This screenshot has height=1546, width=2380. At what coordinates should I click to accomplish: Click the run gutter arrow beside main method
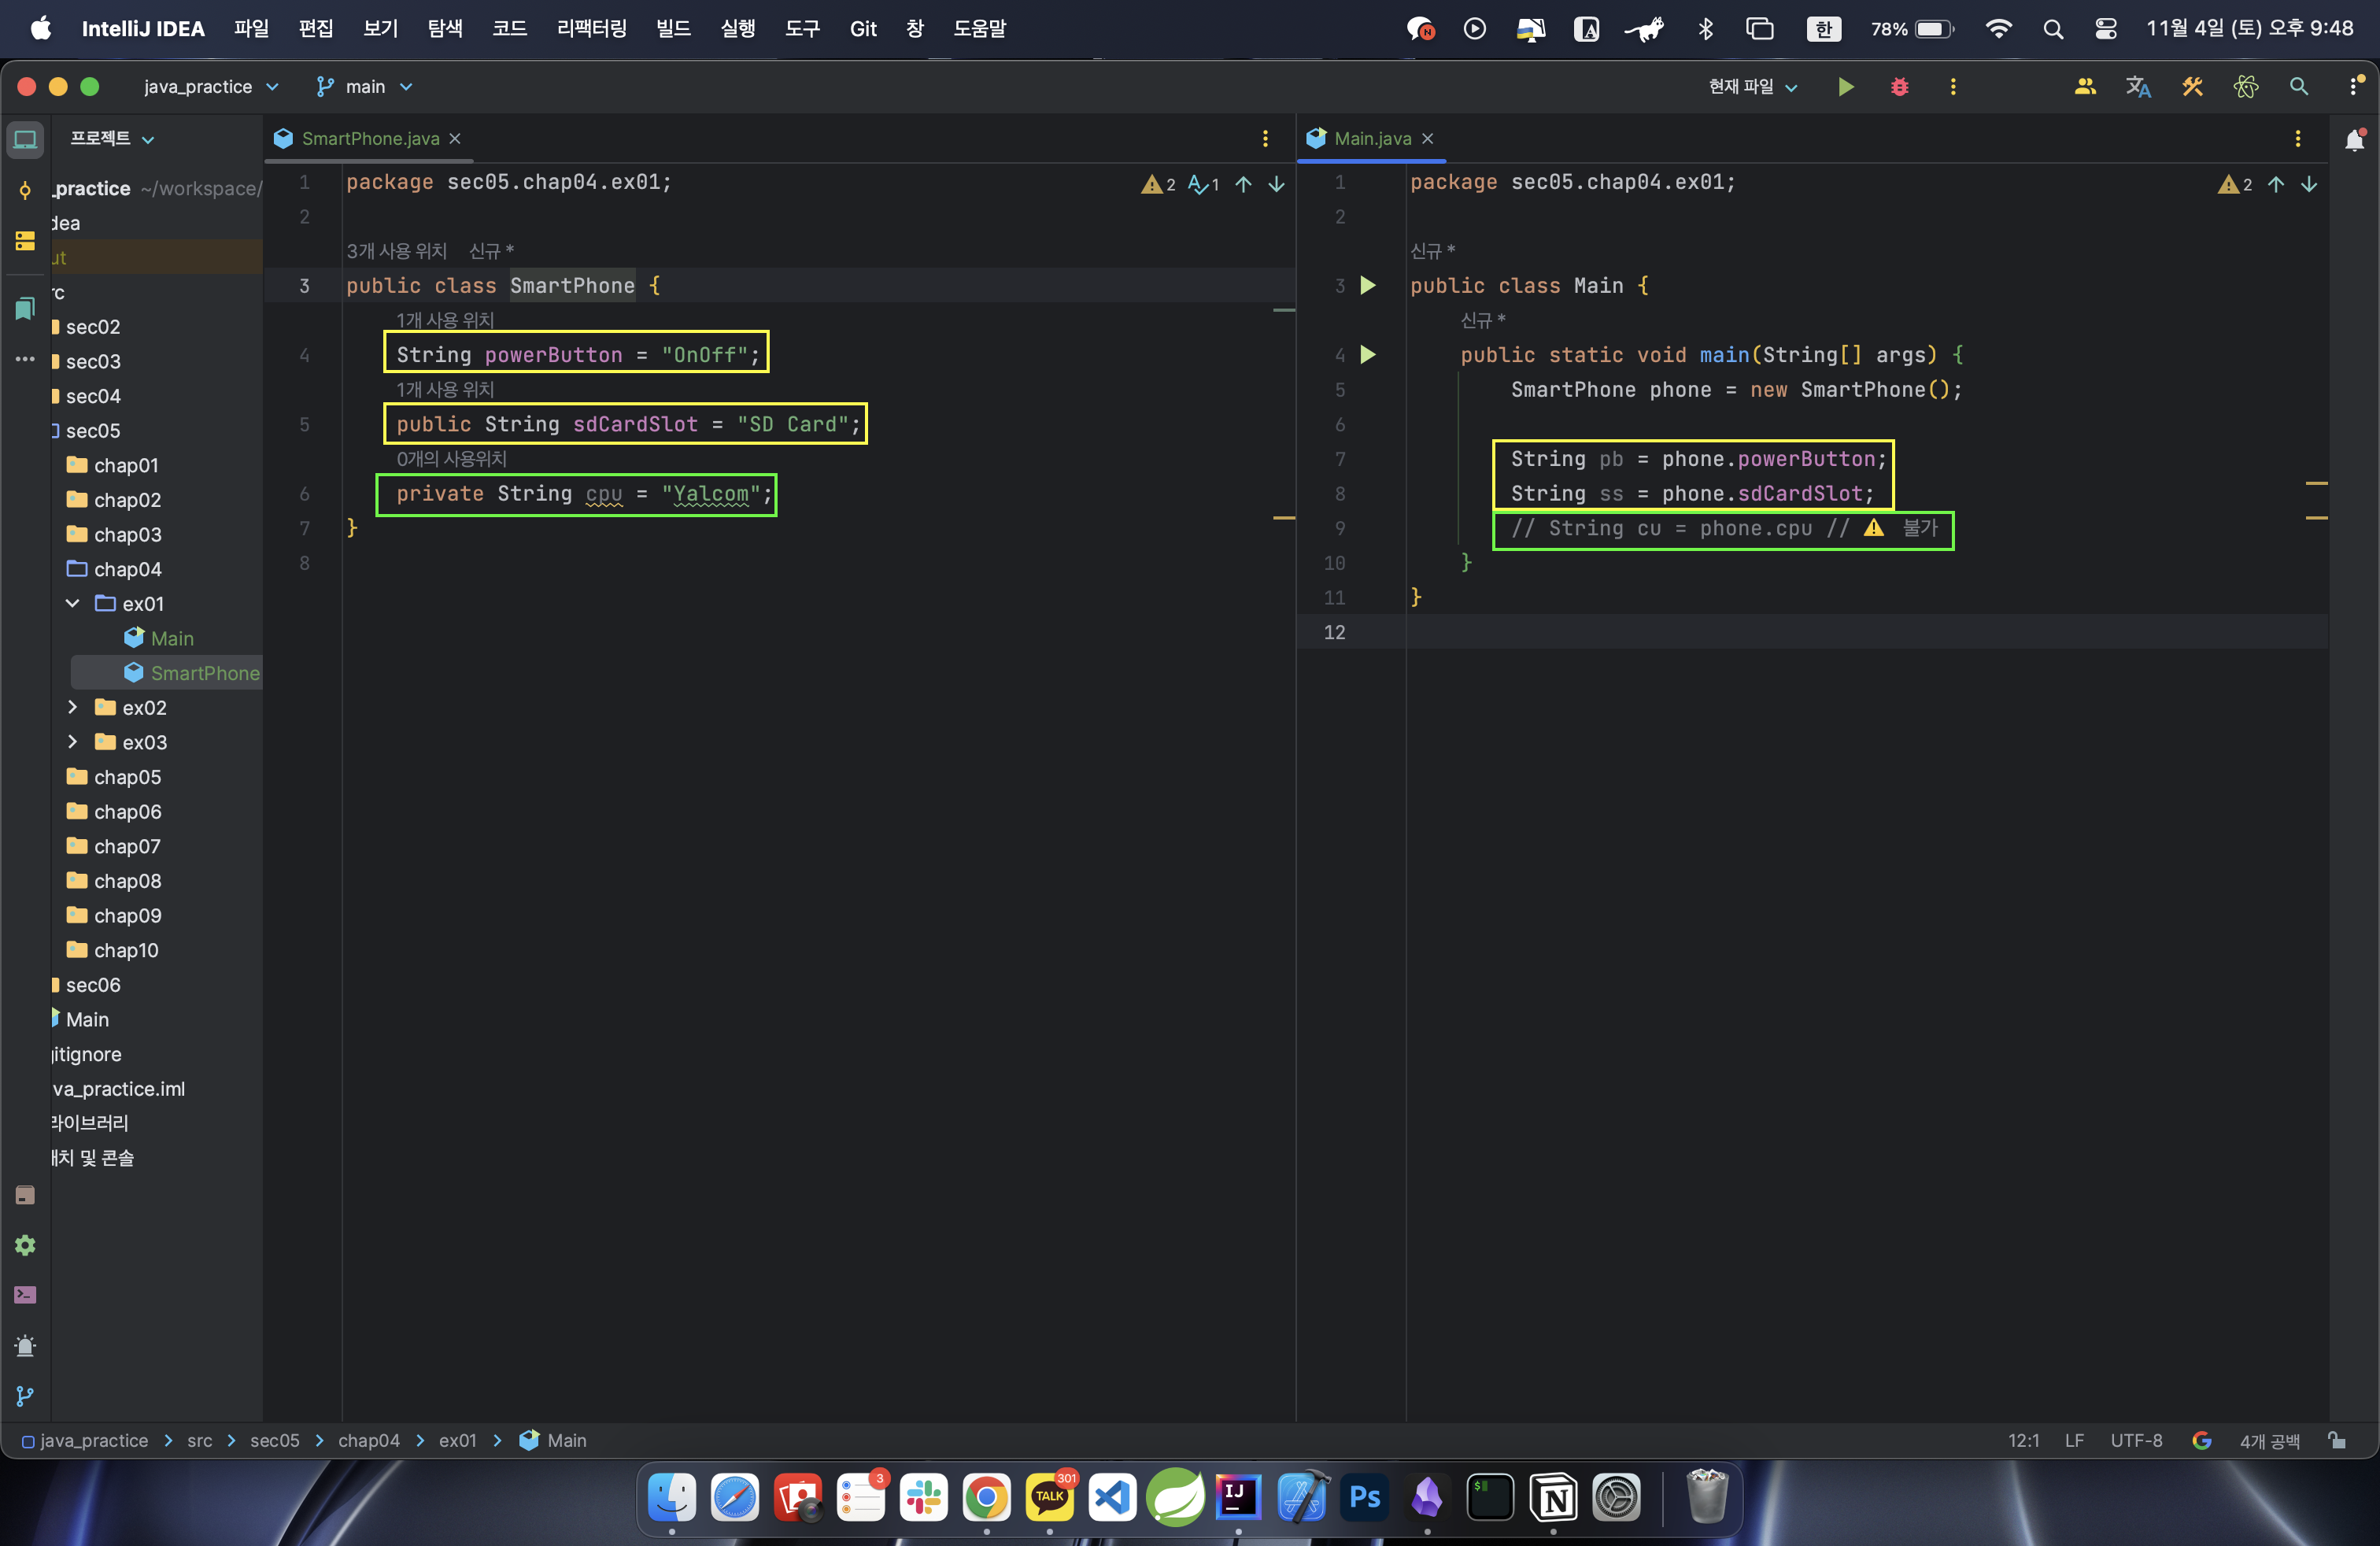1367,355
